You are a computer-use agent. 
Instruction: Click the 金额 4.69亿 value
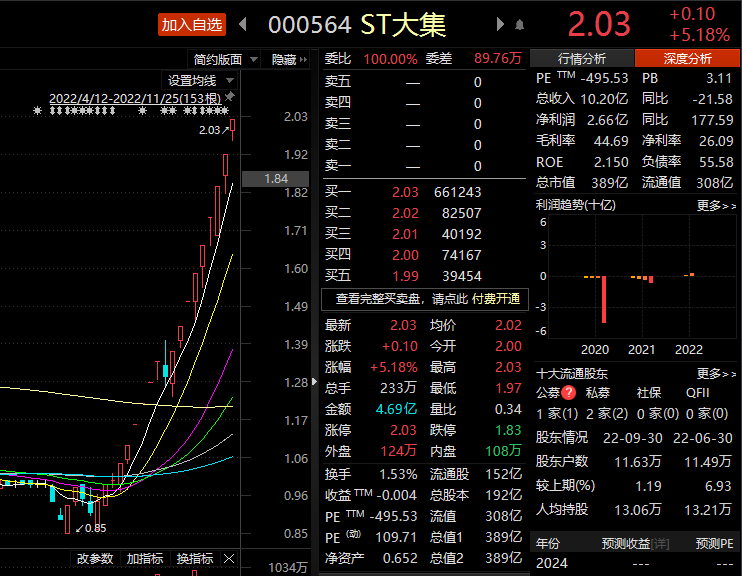click(396, 408)
